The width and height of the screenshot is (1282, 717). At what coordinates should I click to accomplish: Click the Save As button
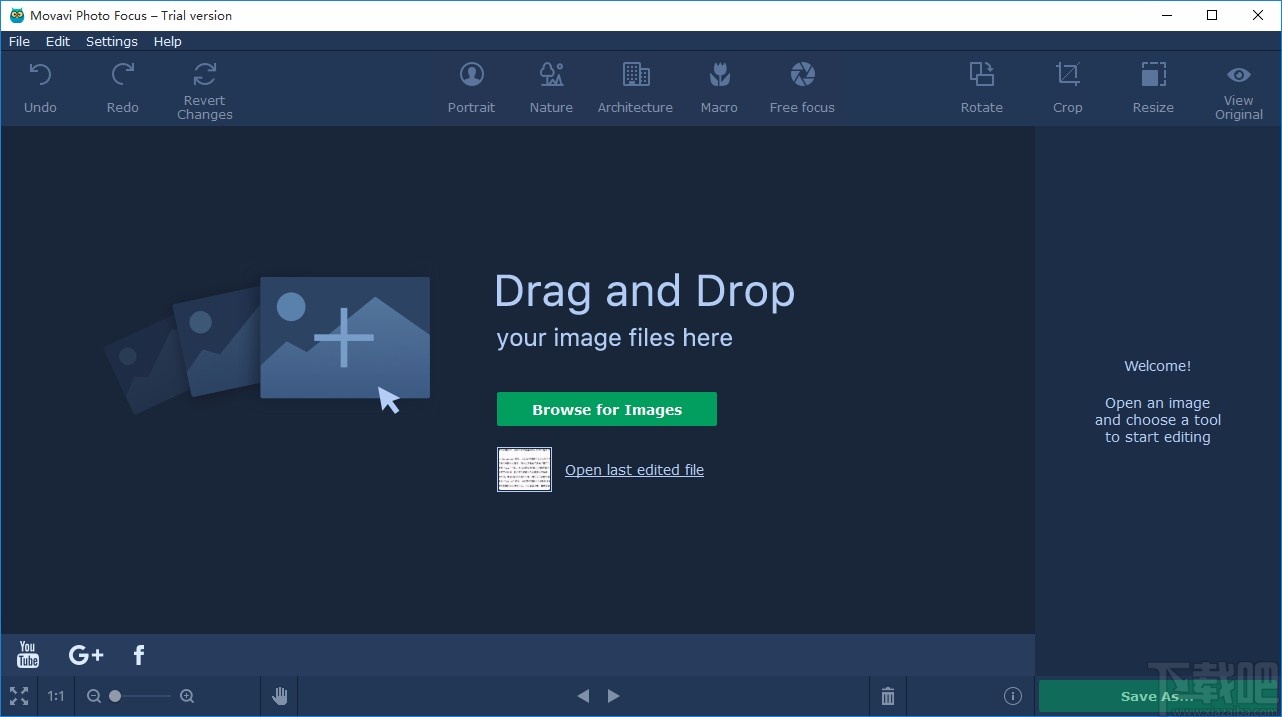pyautogui.click(x=1157, y=696)
